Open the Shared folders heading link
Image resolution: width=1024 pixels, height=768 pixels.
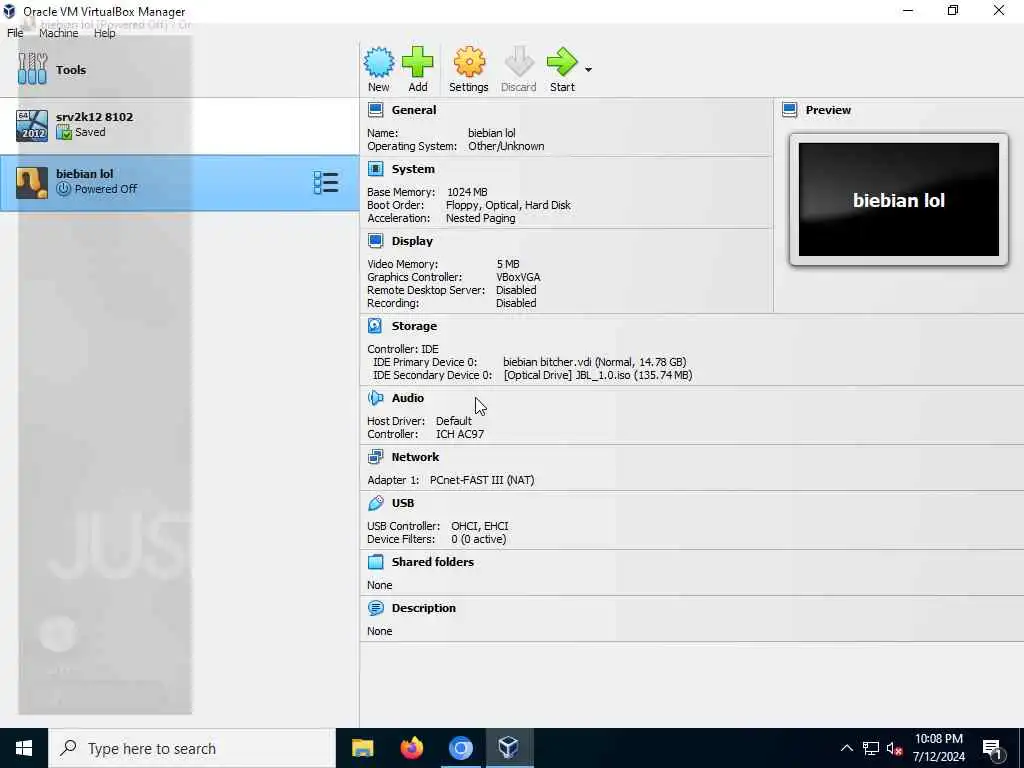[x=433, y=562]
